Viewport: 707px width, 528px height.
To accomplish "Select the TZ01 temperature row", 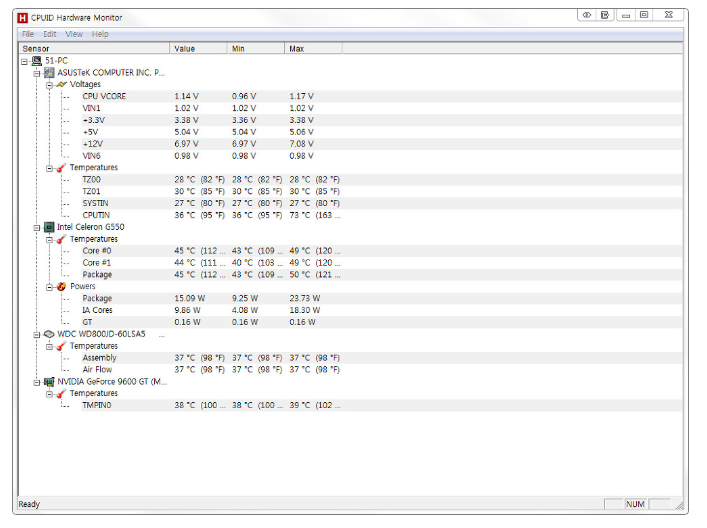I will [381, 192].
